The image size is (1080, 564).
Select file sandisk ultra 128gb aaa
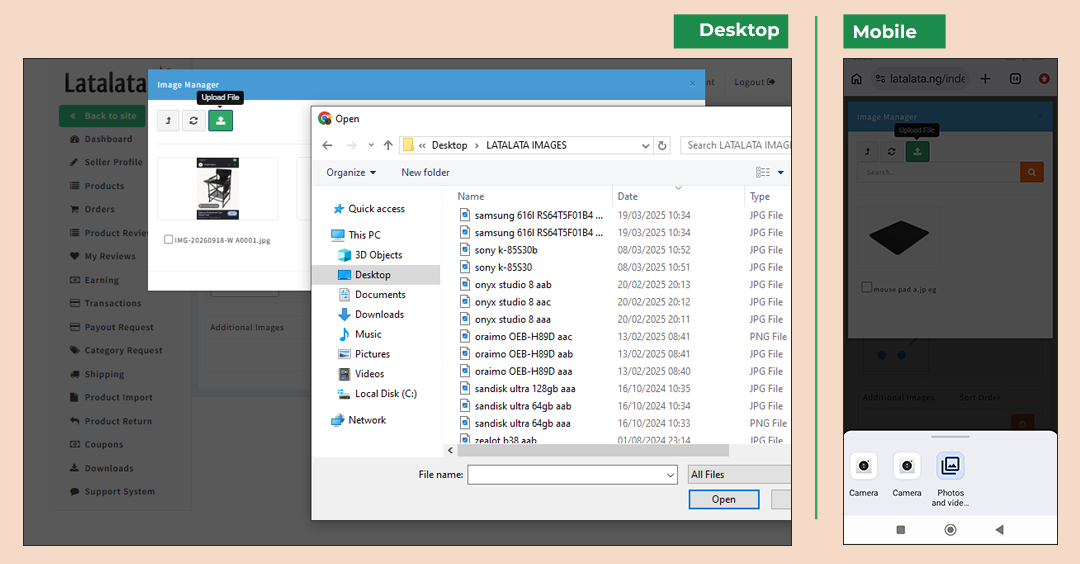click(525, 388)
